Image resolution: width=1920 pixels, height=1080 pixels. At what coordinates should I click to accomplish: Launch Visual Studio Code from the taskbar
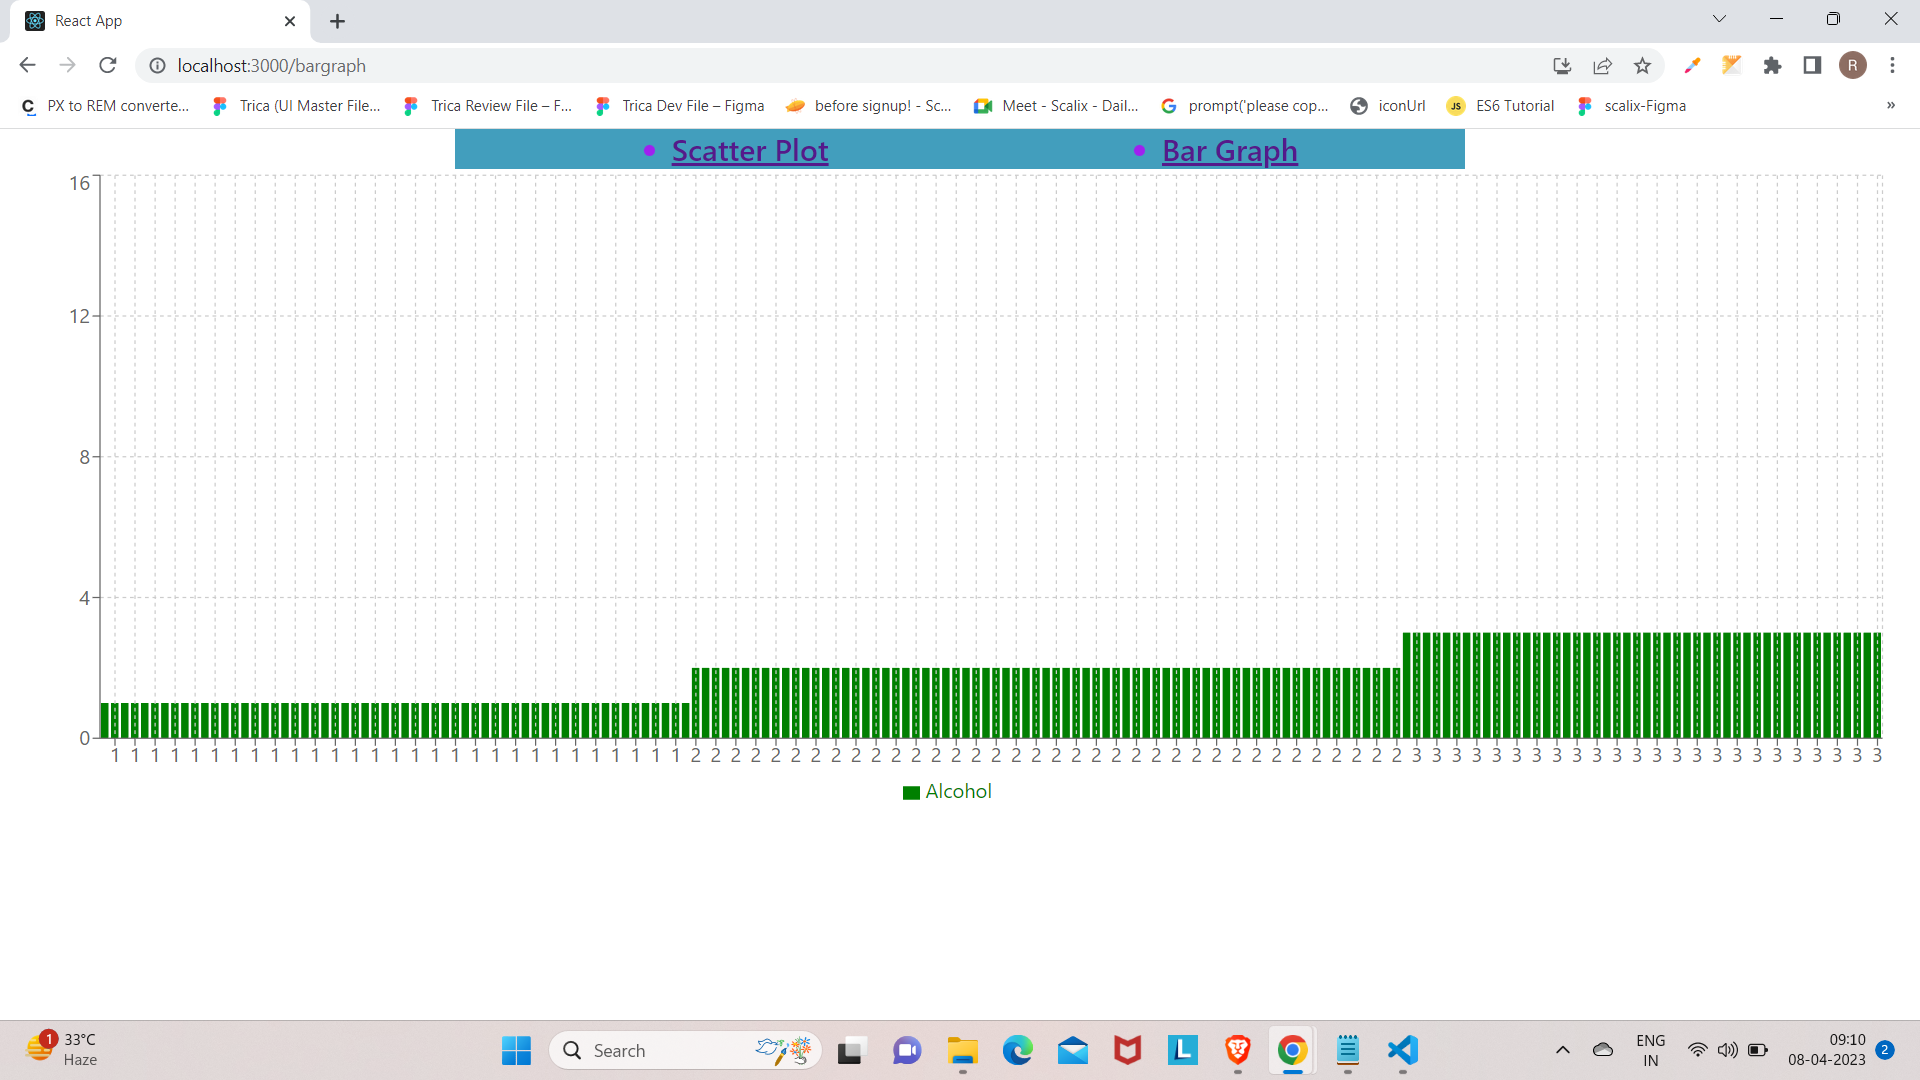coord(1401,1051)
